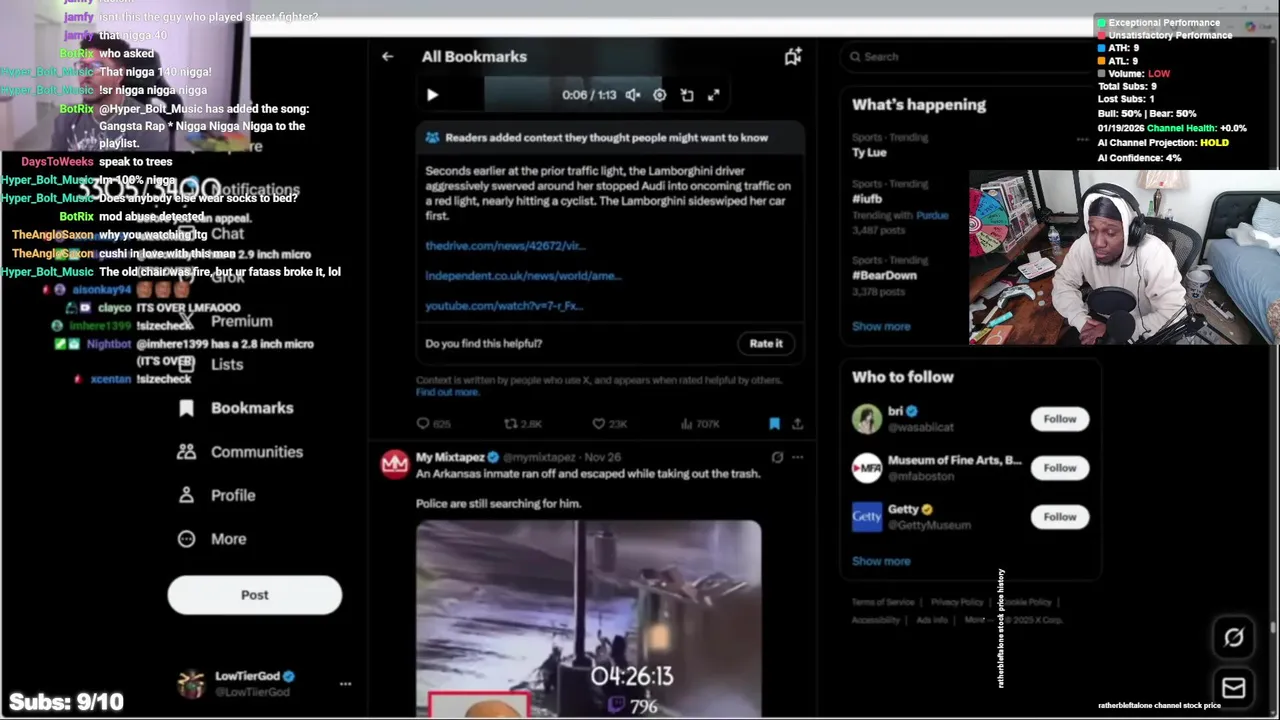The width and height of the screenshot is (1280, 720).
Task: Click Find out more about context notes
Action: pos(447,392)
